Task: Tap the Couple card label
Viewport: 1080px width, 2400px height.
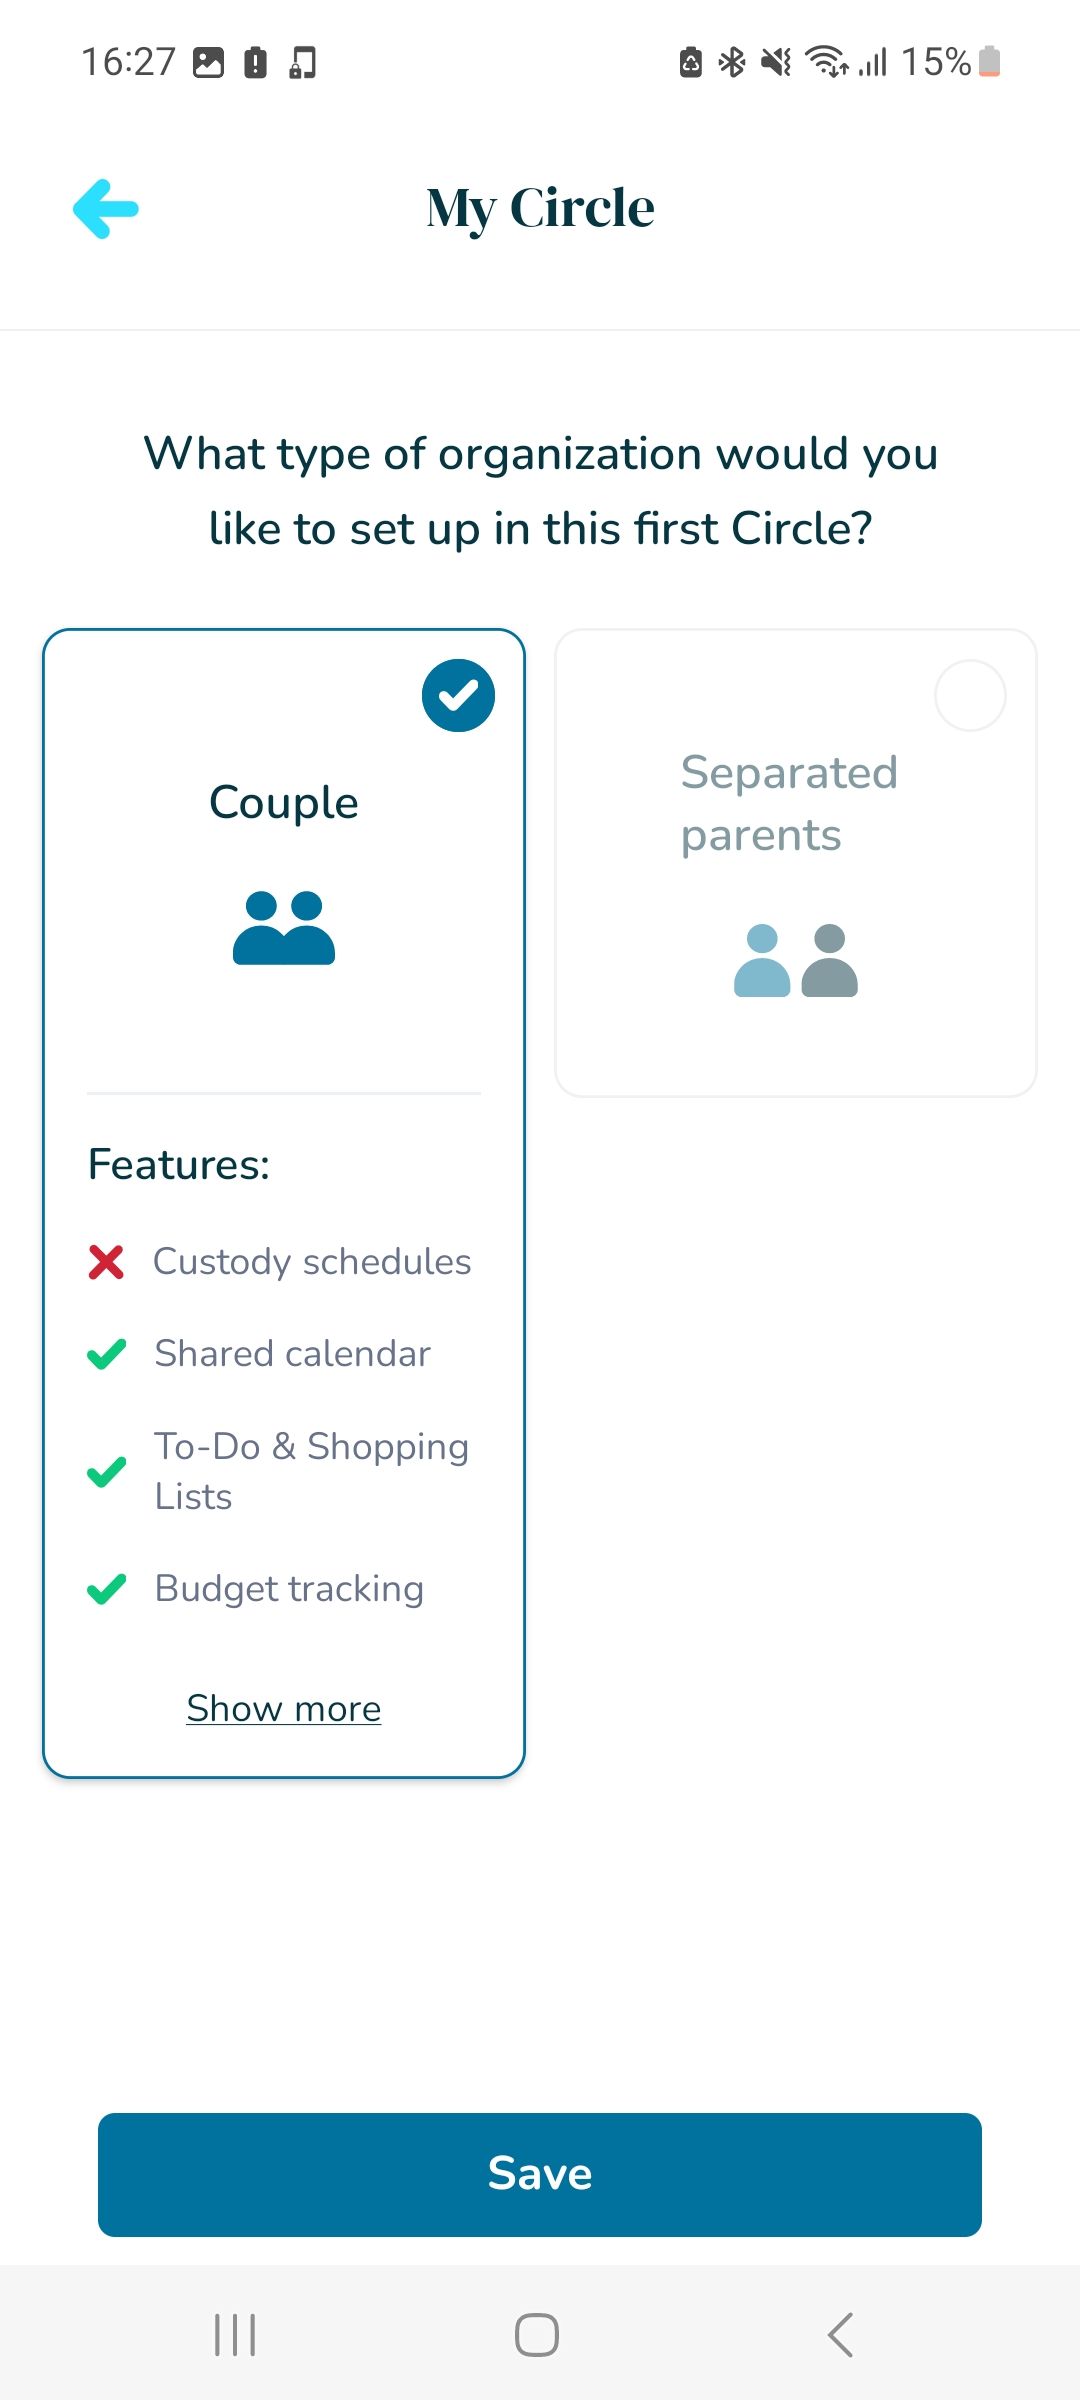Action: tap(283, 801)
